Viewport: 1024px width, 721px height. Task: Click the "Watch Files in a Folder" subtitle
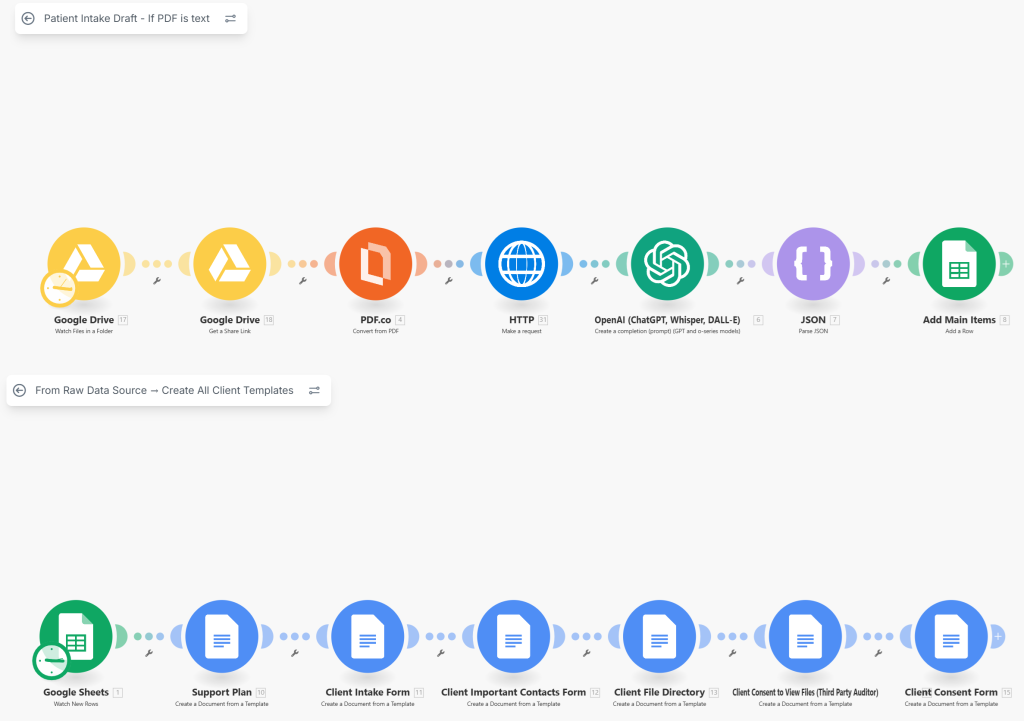pos(84,331)
